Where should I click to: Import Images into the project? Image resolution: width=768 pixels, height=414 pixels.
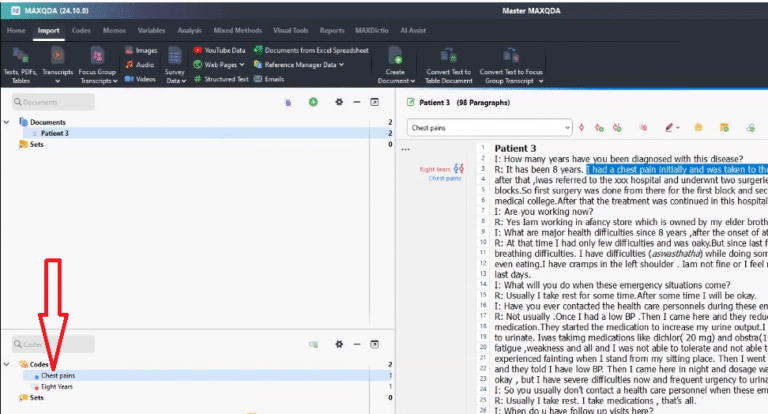[x=141, y=50]
